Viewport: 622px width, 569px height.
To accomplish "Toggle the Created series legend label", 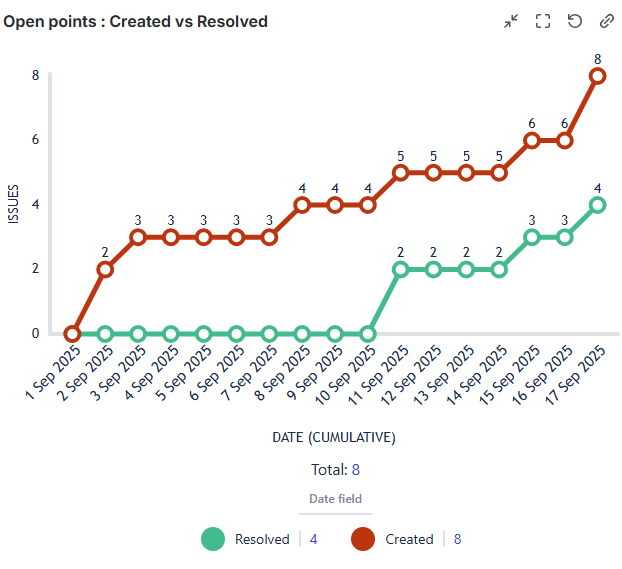I will click(409, 539).
